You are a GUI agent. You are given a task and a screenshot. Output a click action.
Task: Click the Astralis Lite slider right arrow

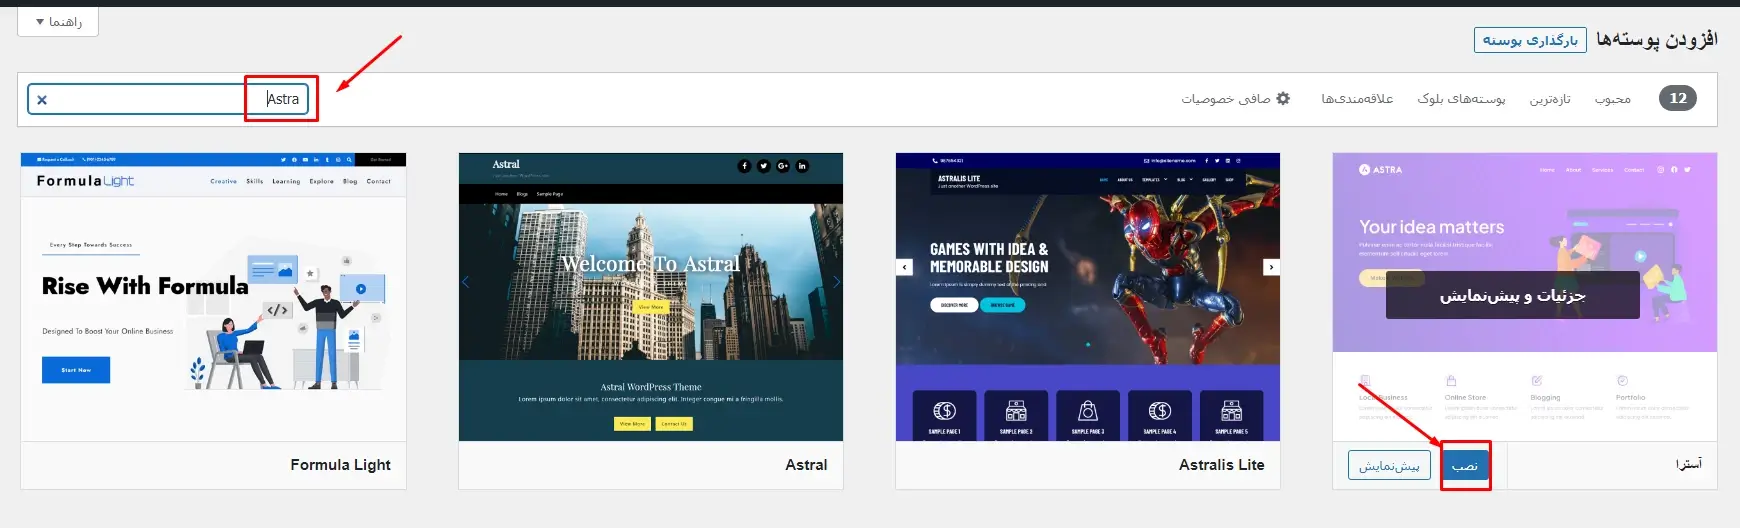click(x=1271, y=267)
